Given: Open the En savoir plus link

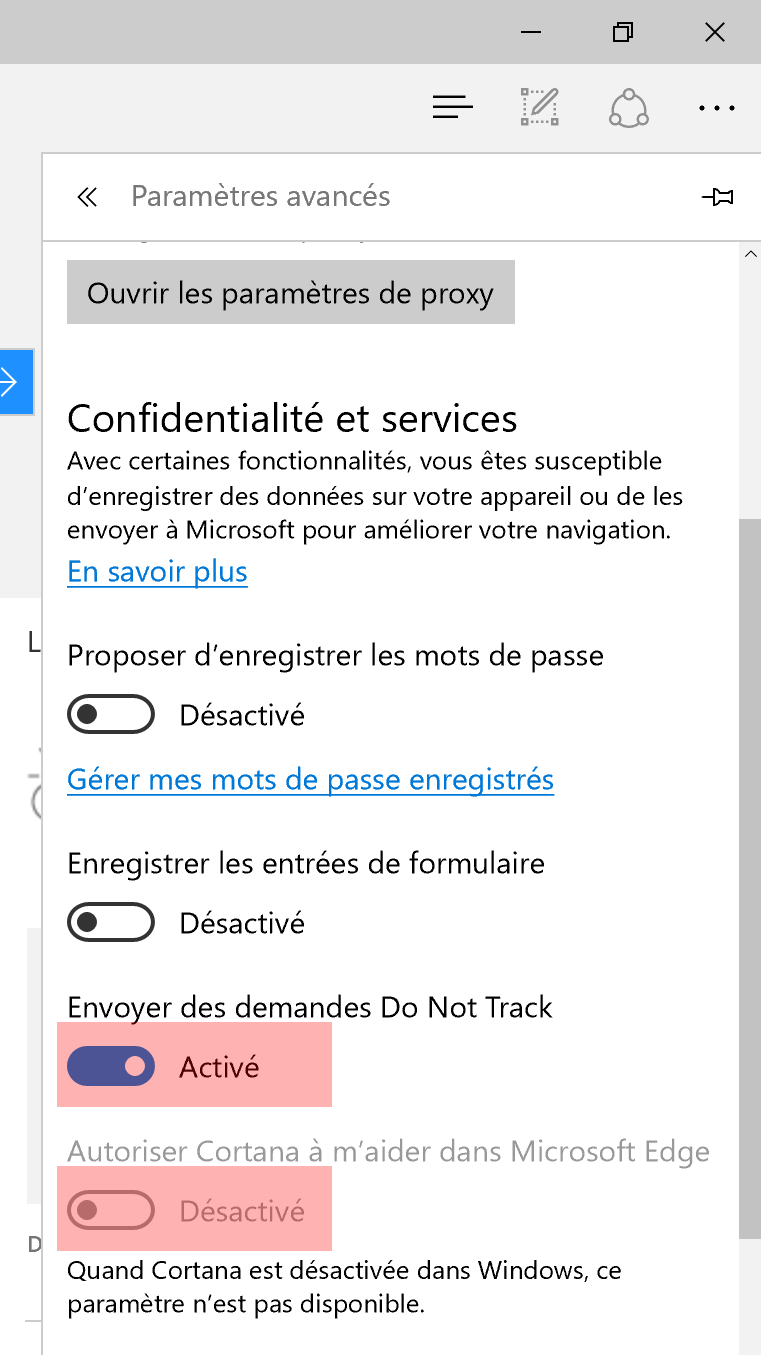Looking at the screenshot, I should (157, 572).
